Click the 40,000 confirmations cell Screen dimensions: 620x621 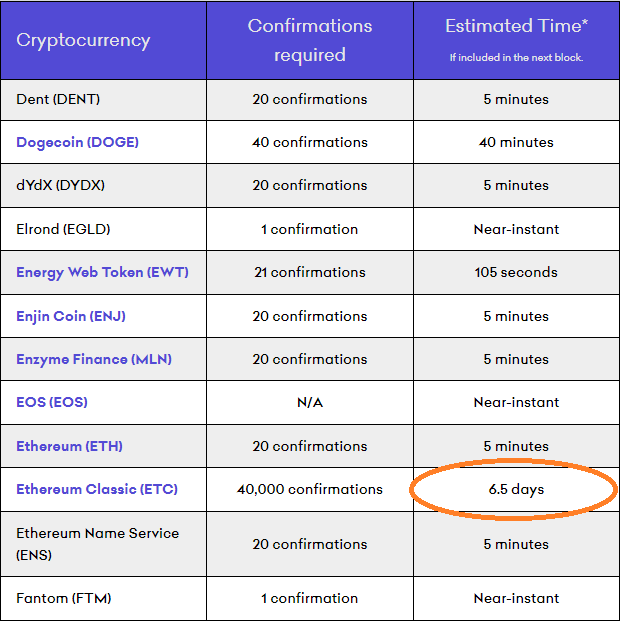[x=310, y=490]
